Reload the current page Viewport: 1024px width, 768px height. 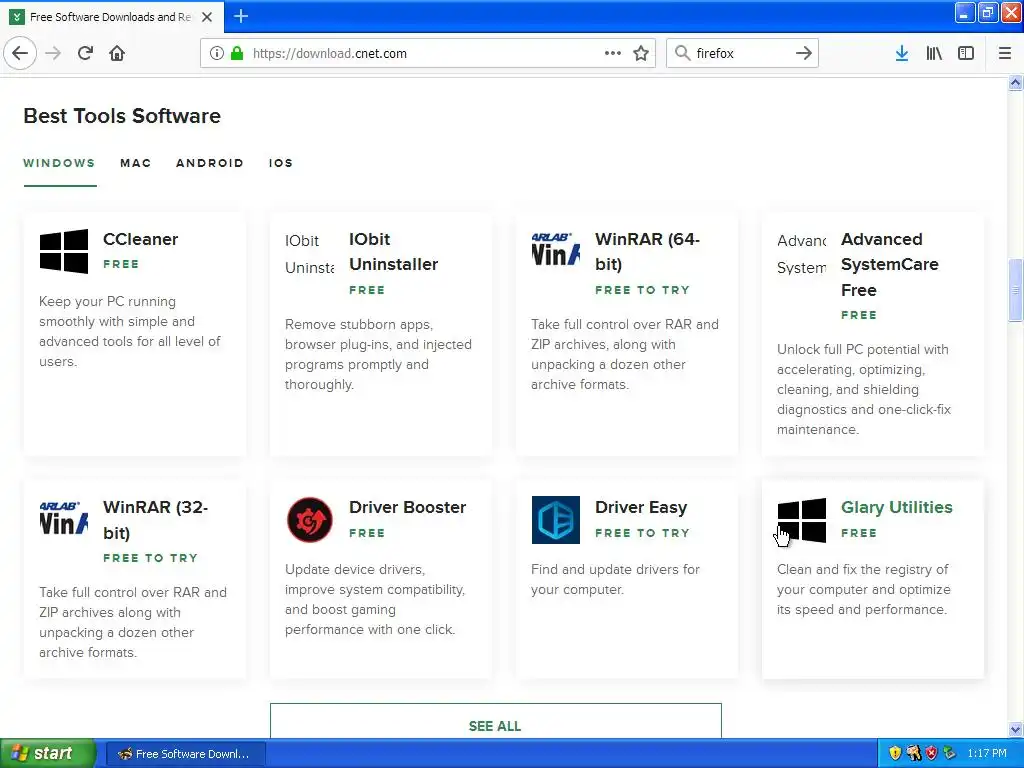pos(85,53)
